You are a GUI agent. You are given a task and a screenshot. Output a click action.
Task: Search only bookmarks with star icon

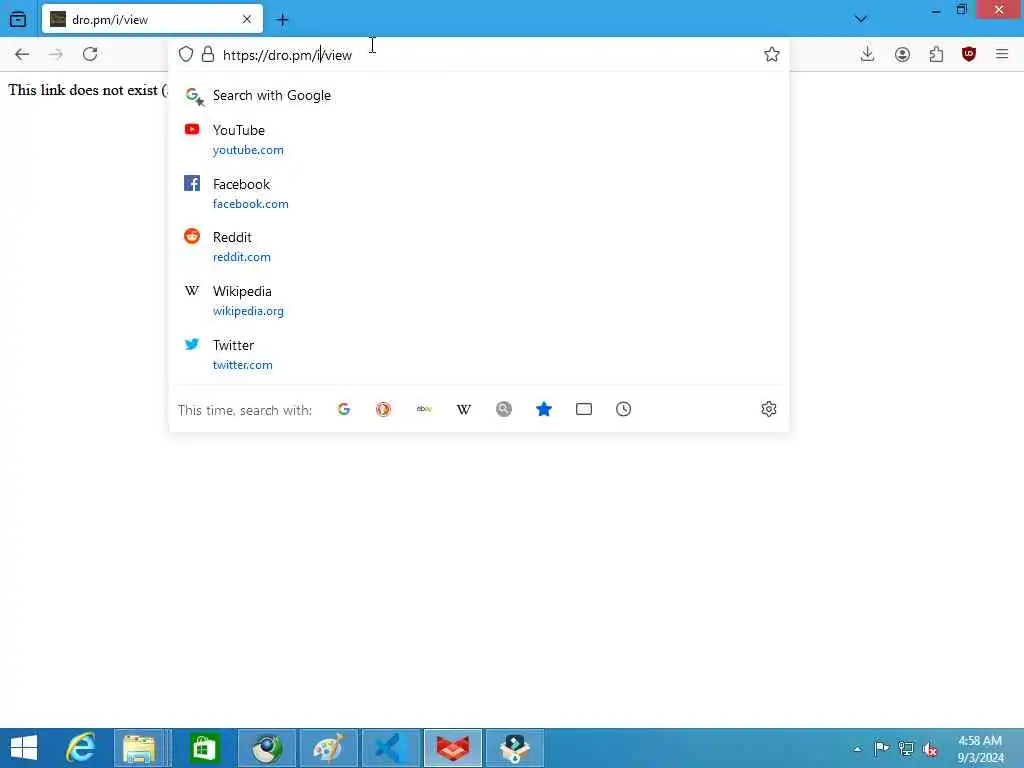tap(543, 409)
